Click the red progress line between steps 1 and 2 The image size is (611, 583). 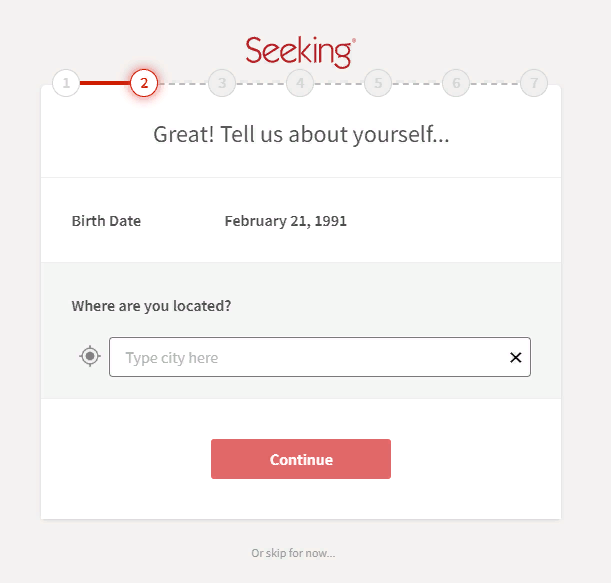104,83
